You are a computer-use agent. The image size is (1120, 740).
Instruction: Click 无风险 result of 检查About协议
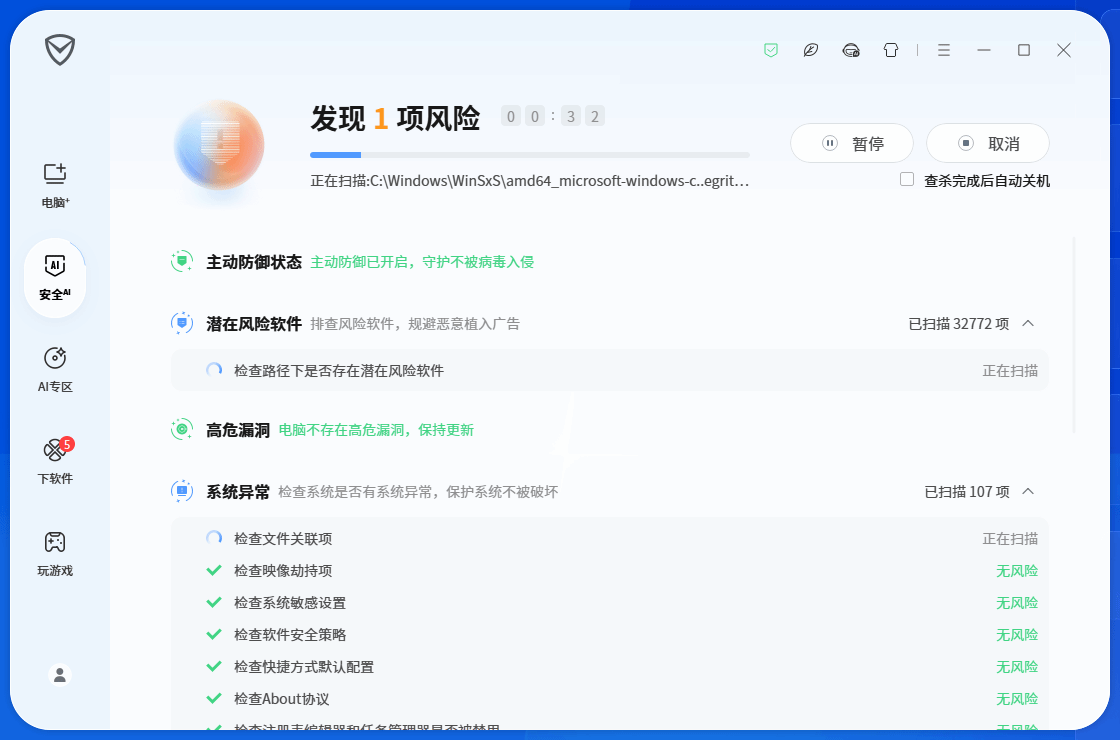tap(1017, 699)
